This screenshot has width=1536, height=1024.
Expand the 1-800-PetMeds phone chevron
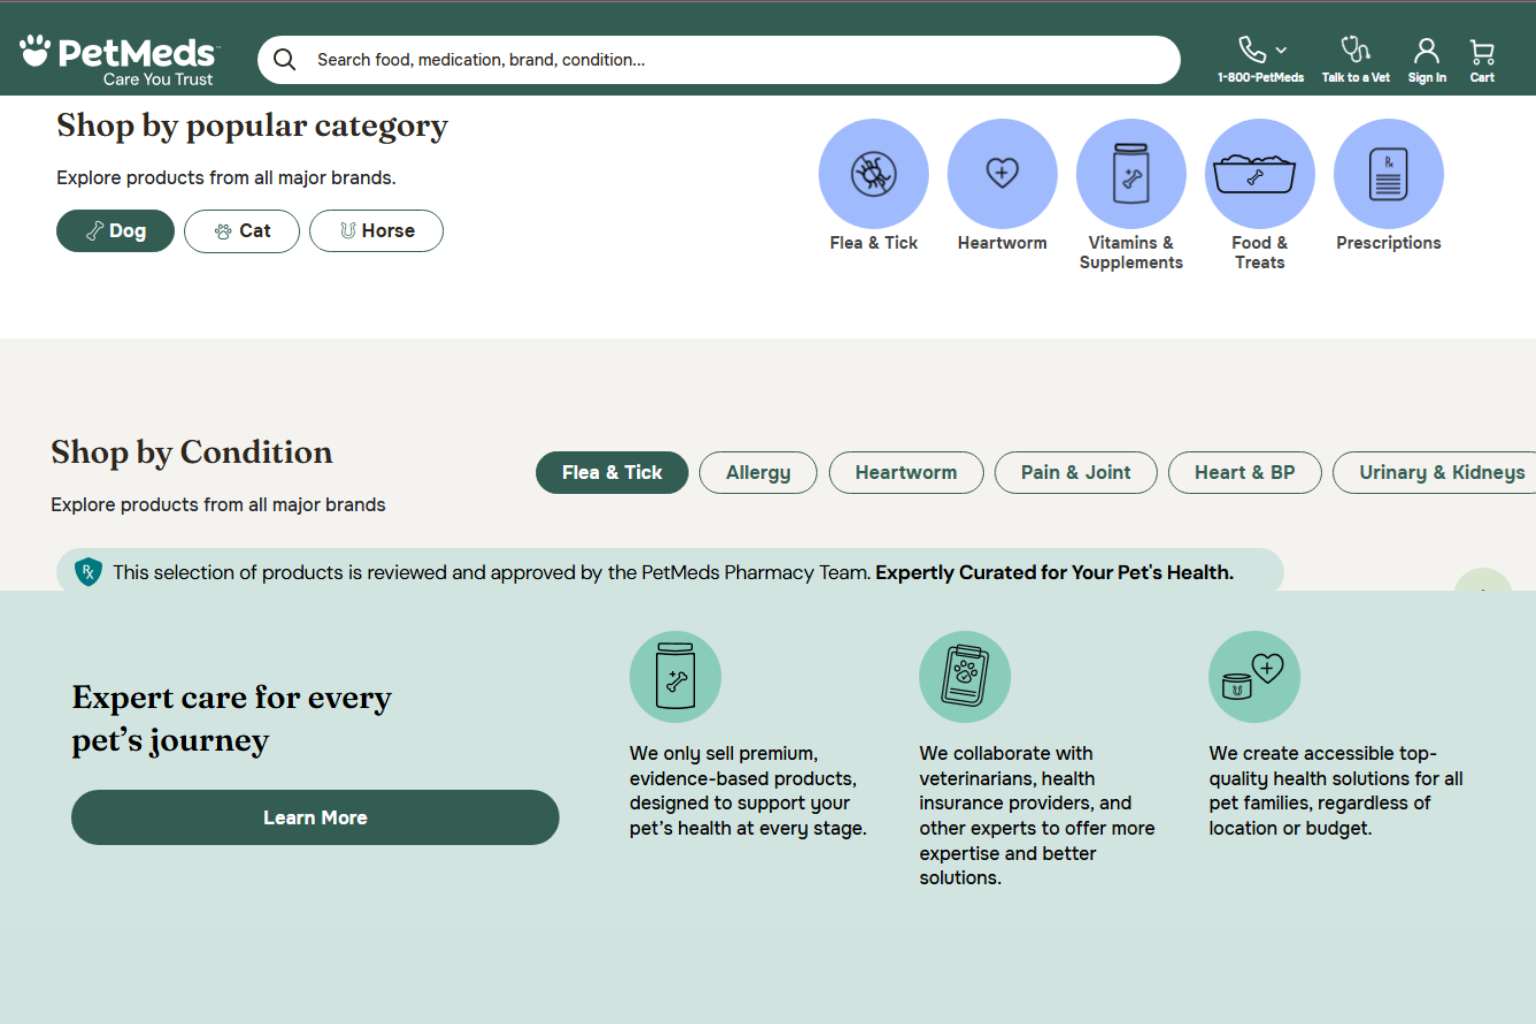coord(1280,48)
